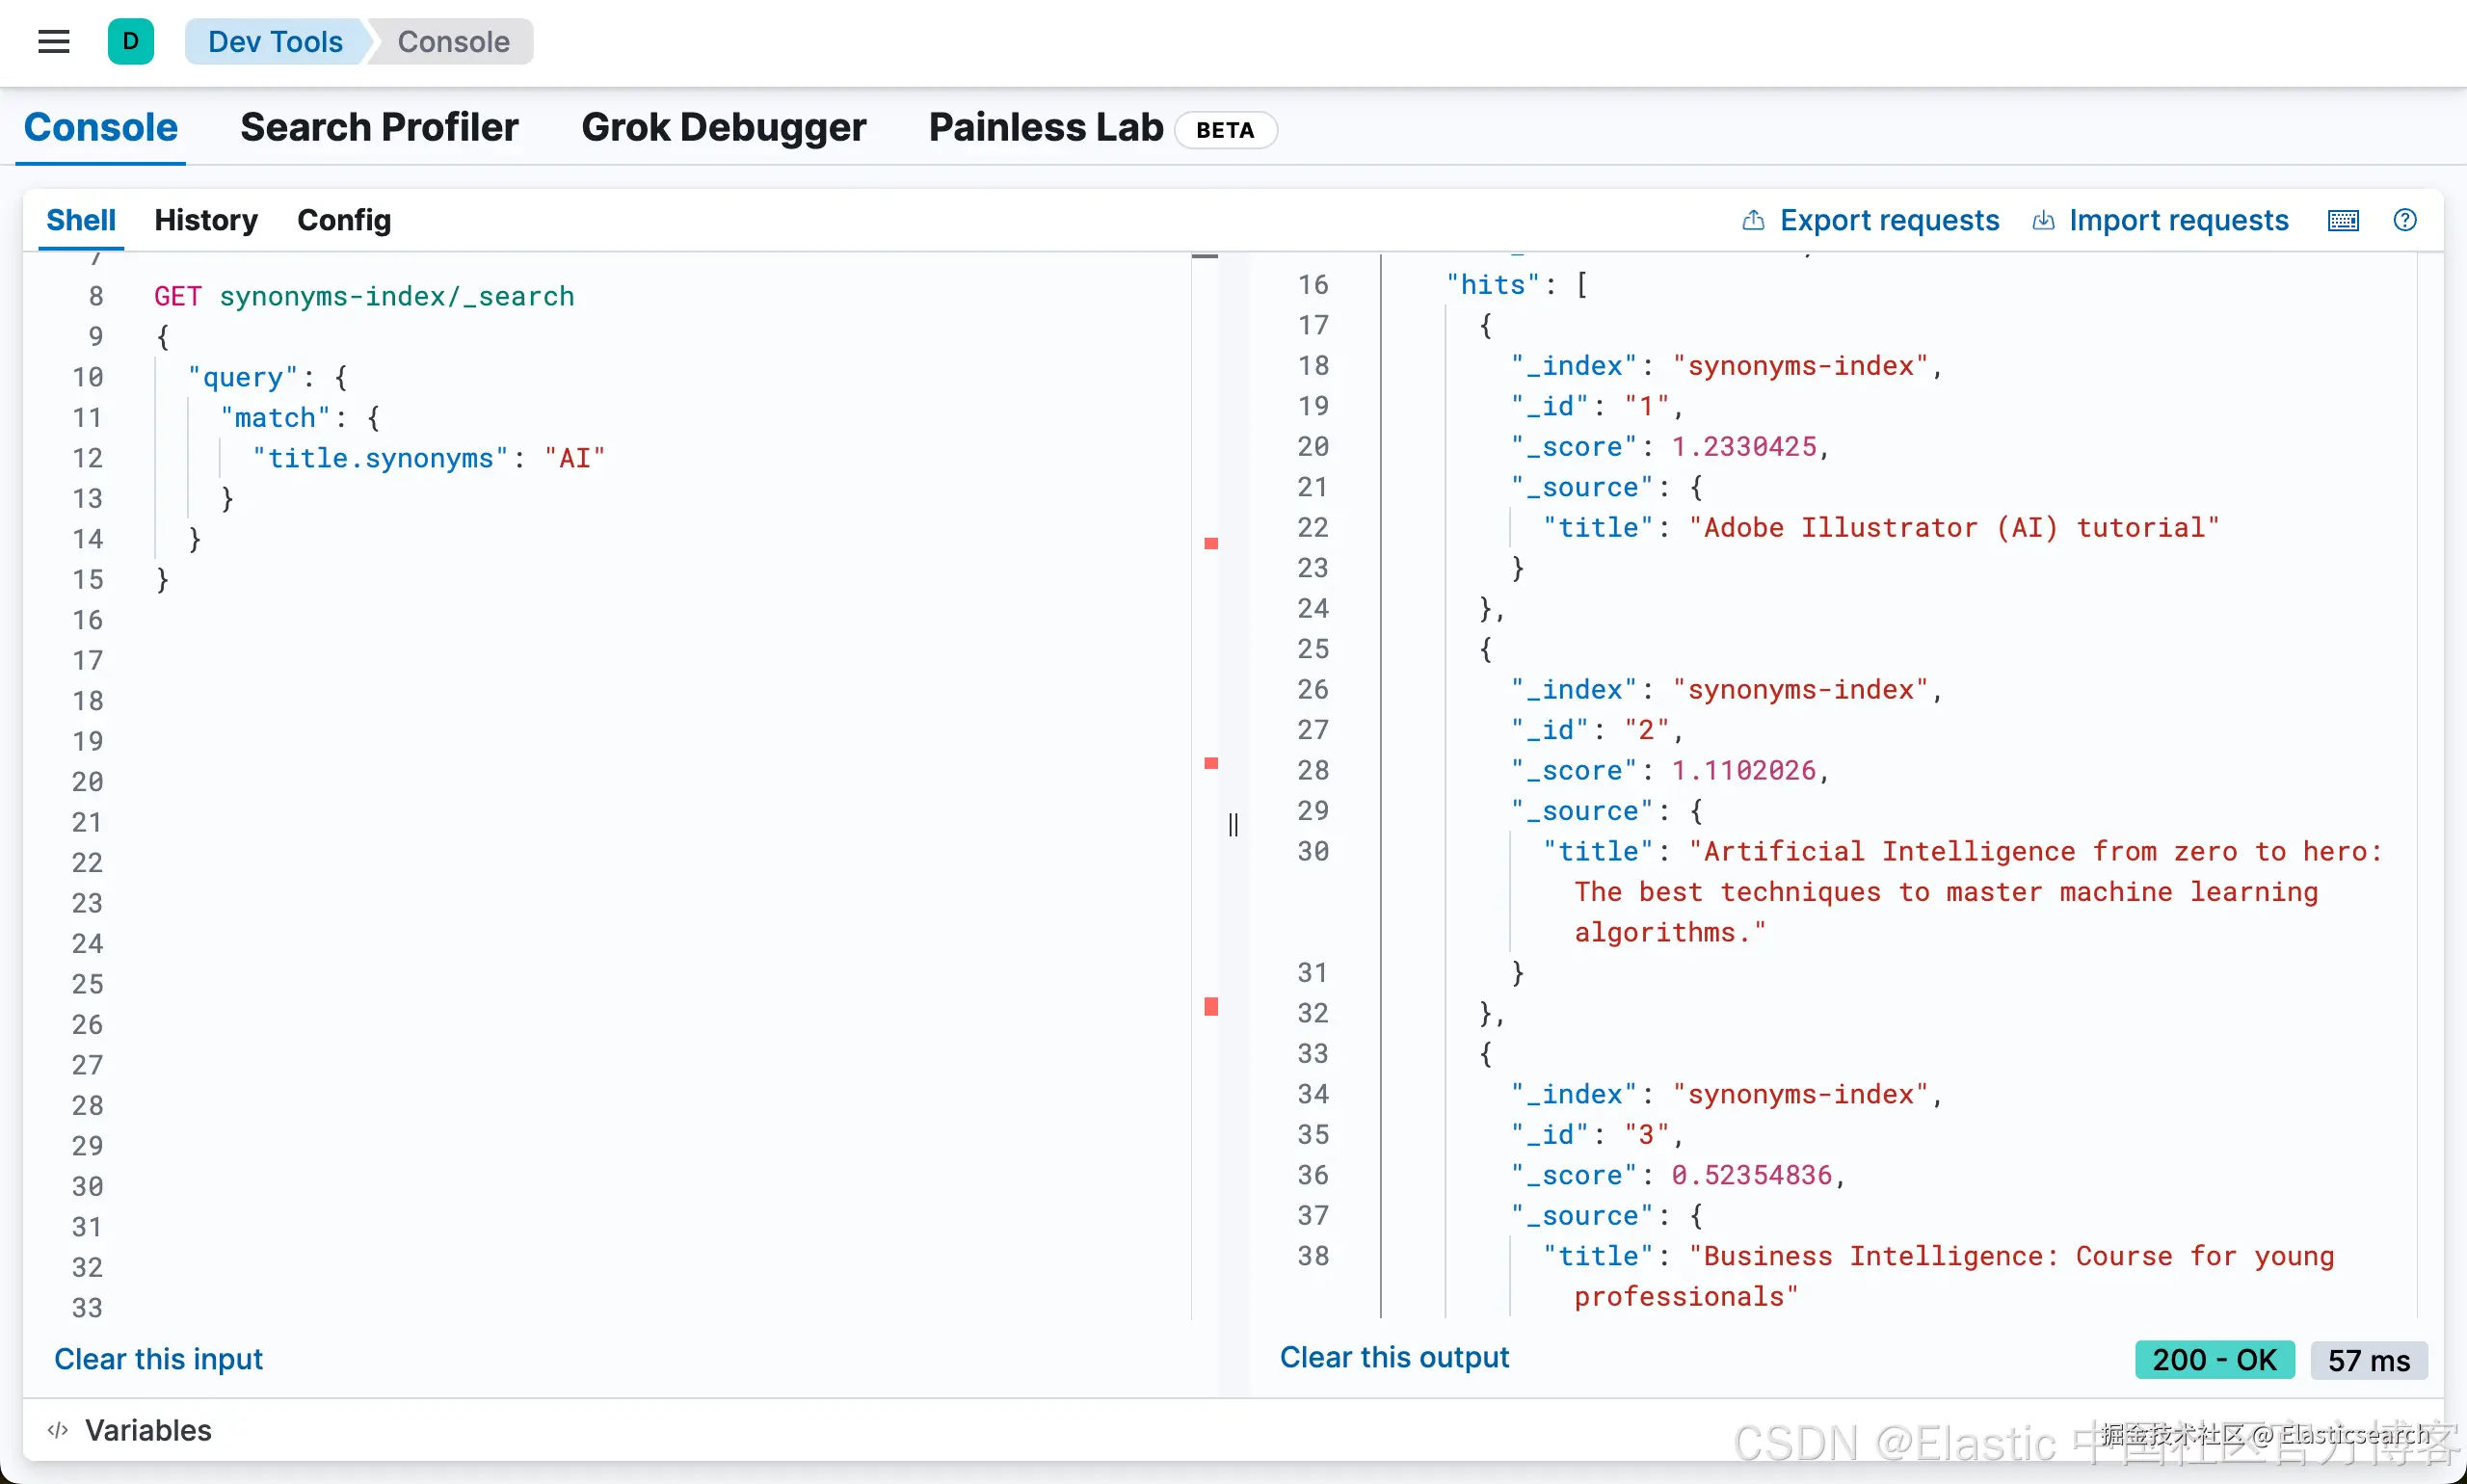Expand the Variables panel
This screenshot has width=2467, height=1484.
pos(148,1430)
